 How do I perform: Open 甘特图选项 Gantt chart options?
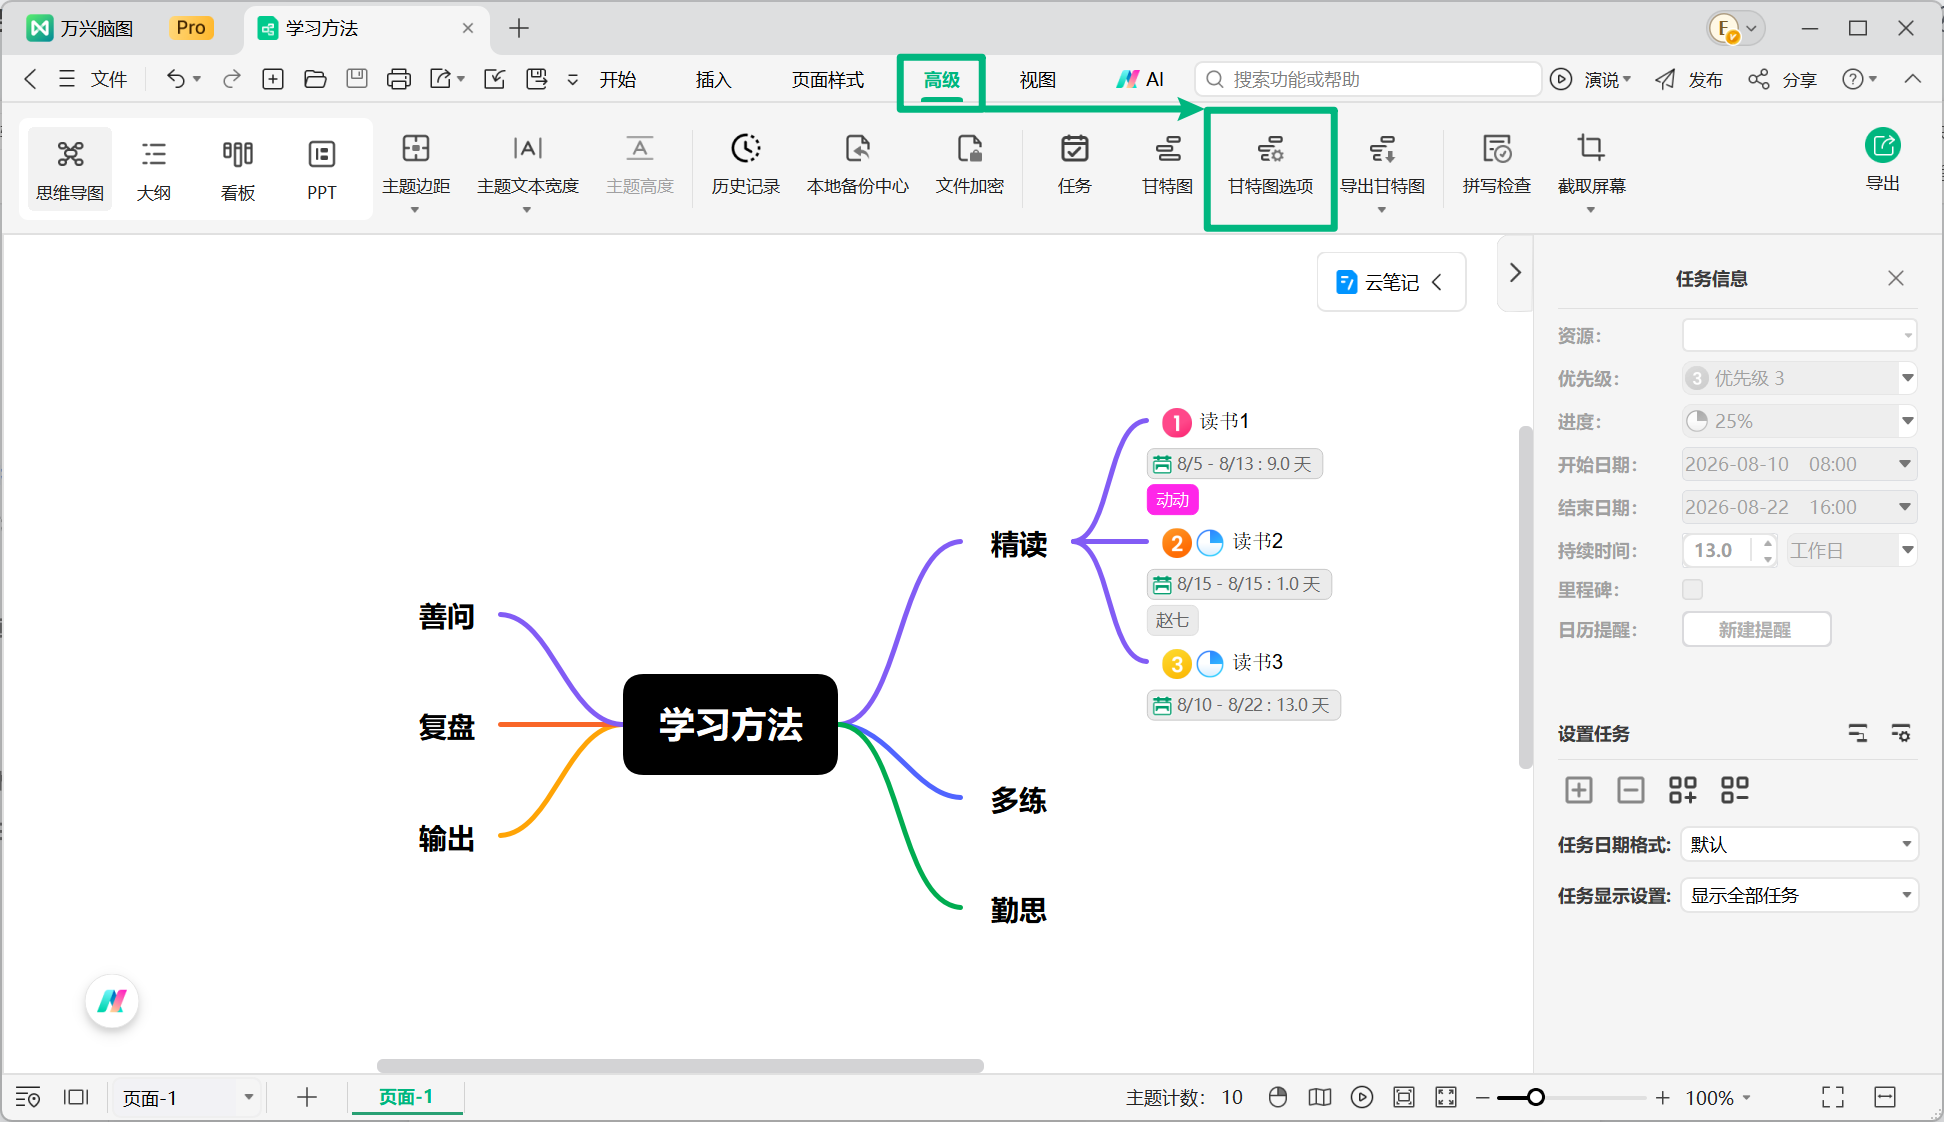[x=1271, y=165]
